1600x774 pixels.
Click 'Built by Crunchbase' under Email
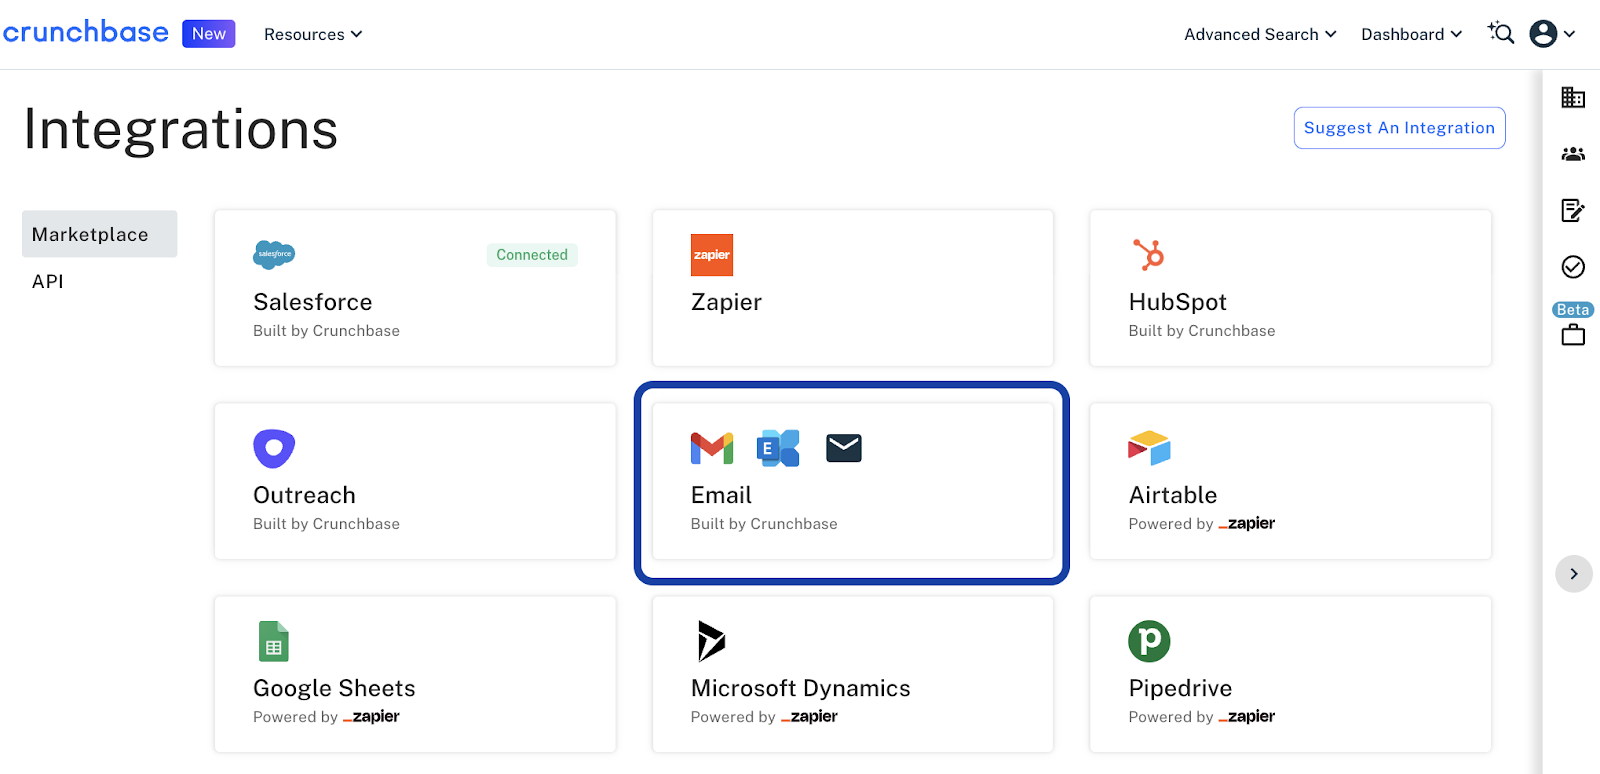pos(764,524)
